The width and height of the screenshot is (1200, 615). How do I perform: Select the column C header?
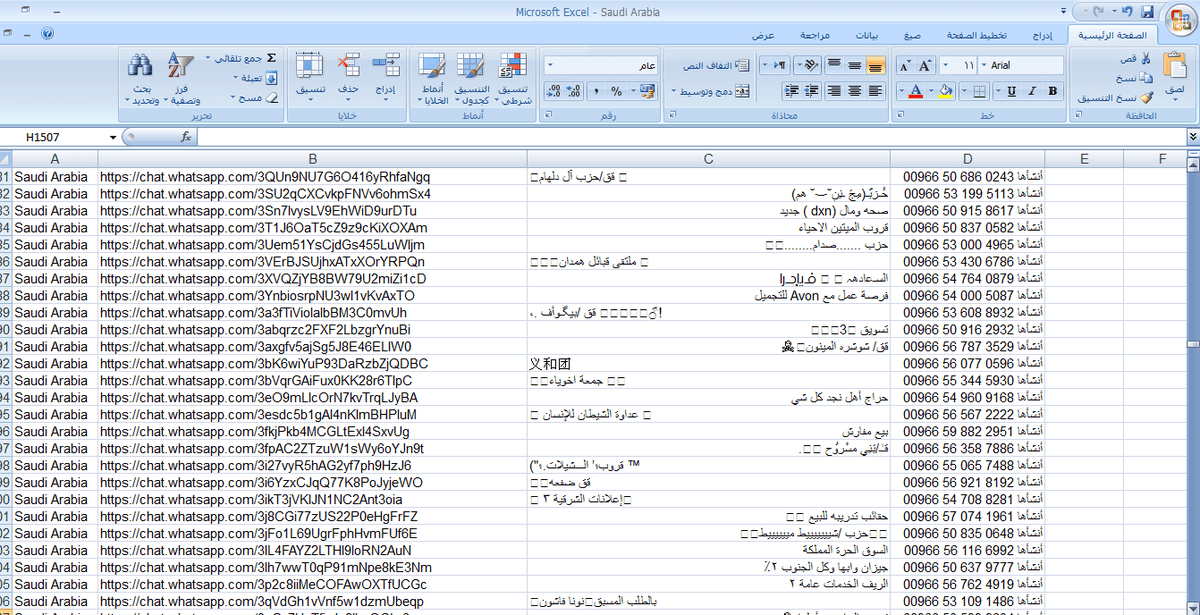click(708, 158)
